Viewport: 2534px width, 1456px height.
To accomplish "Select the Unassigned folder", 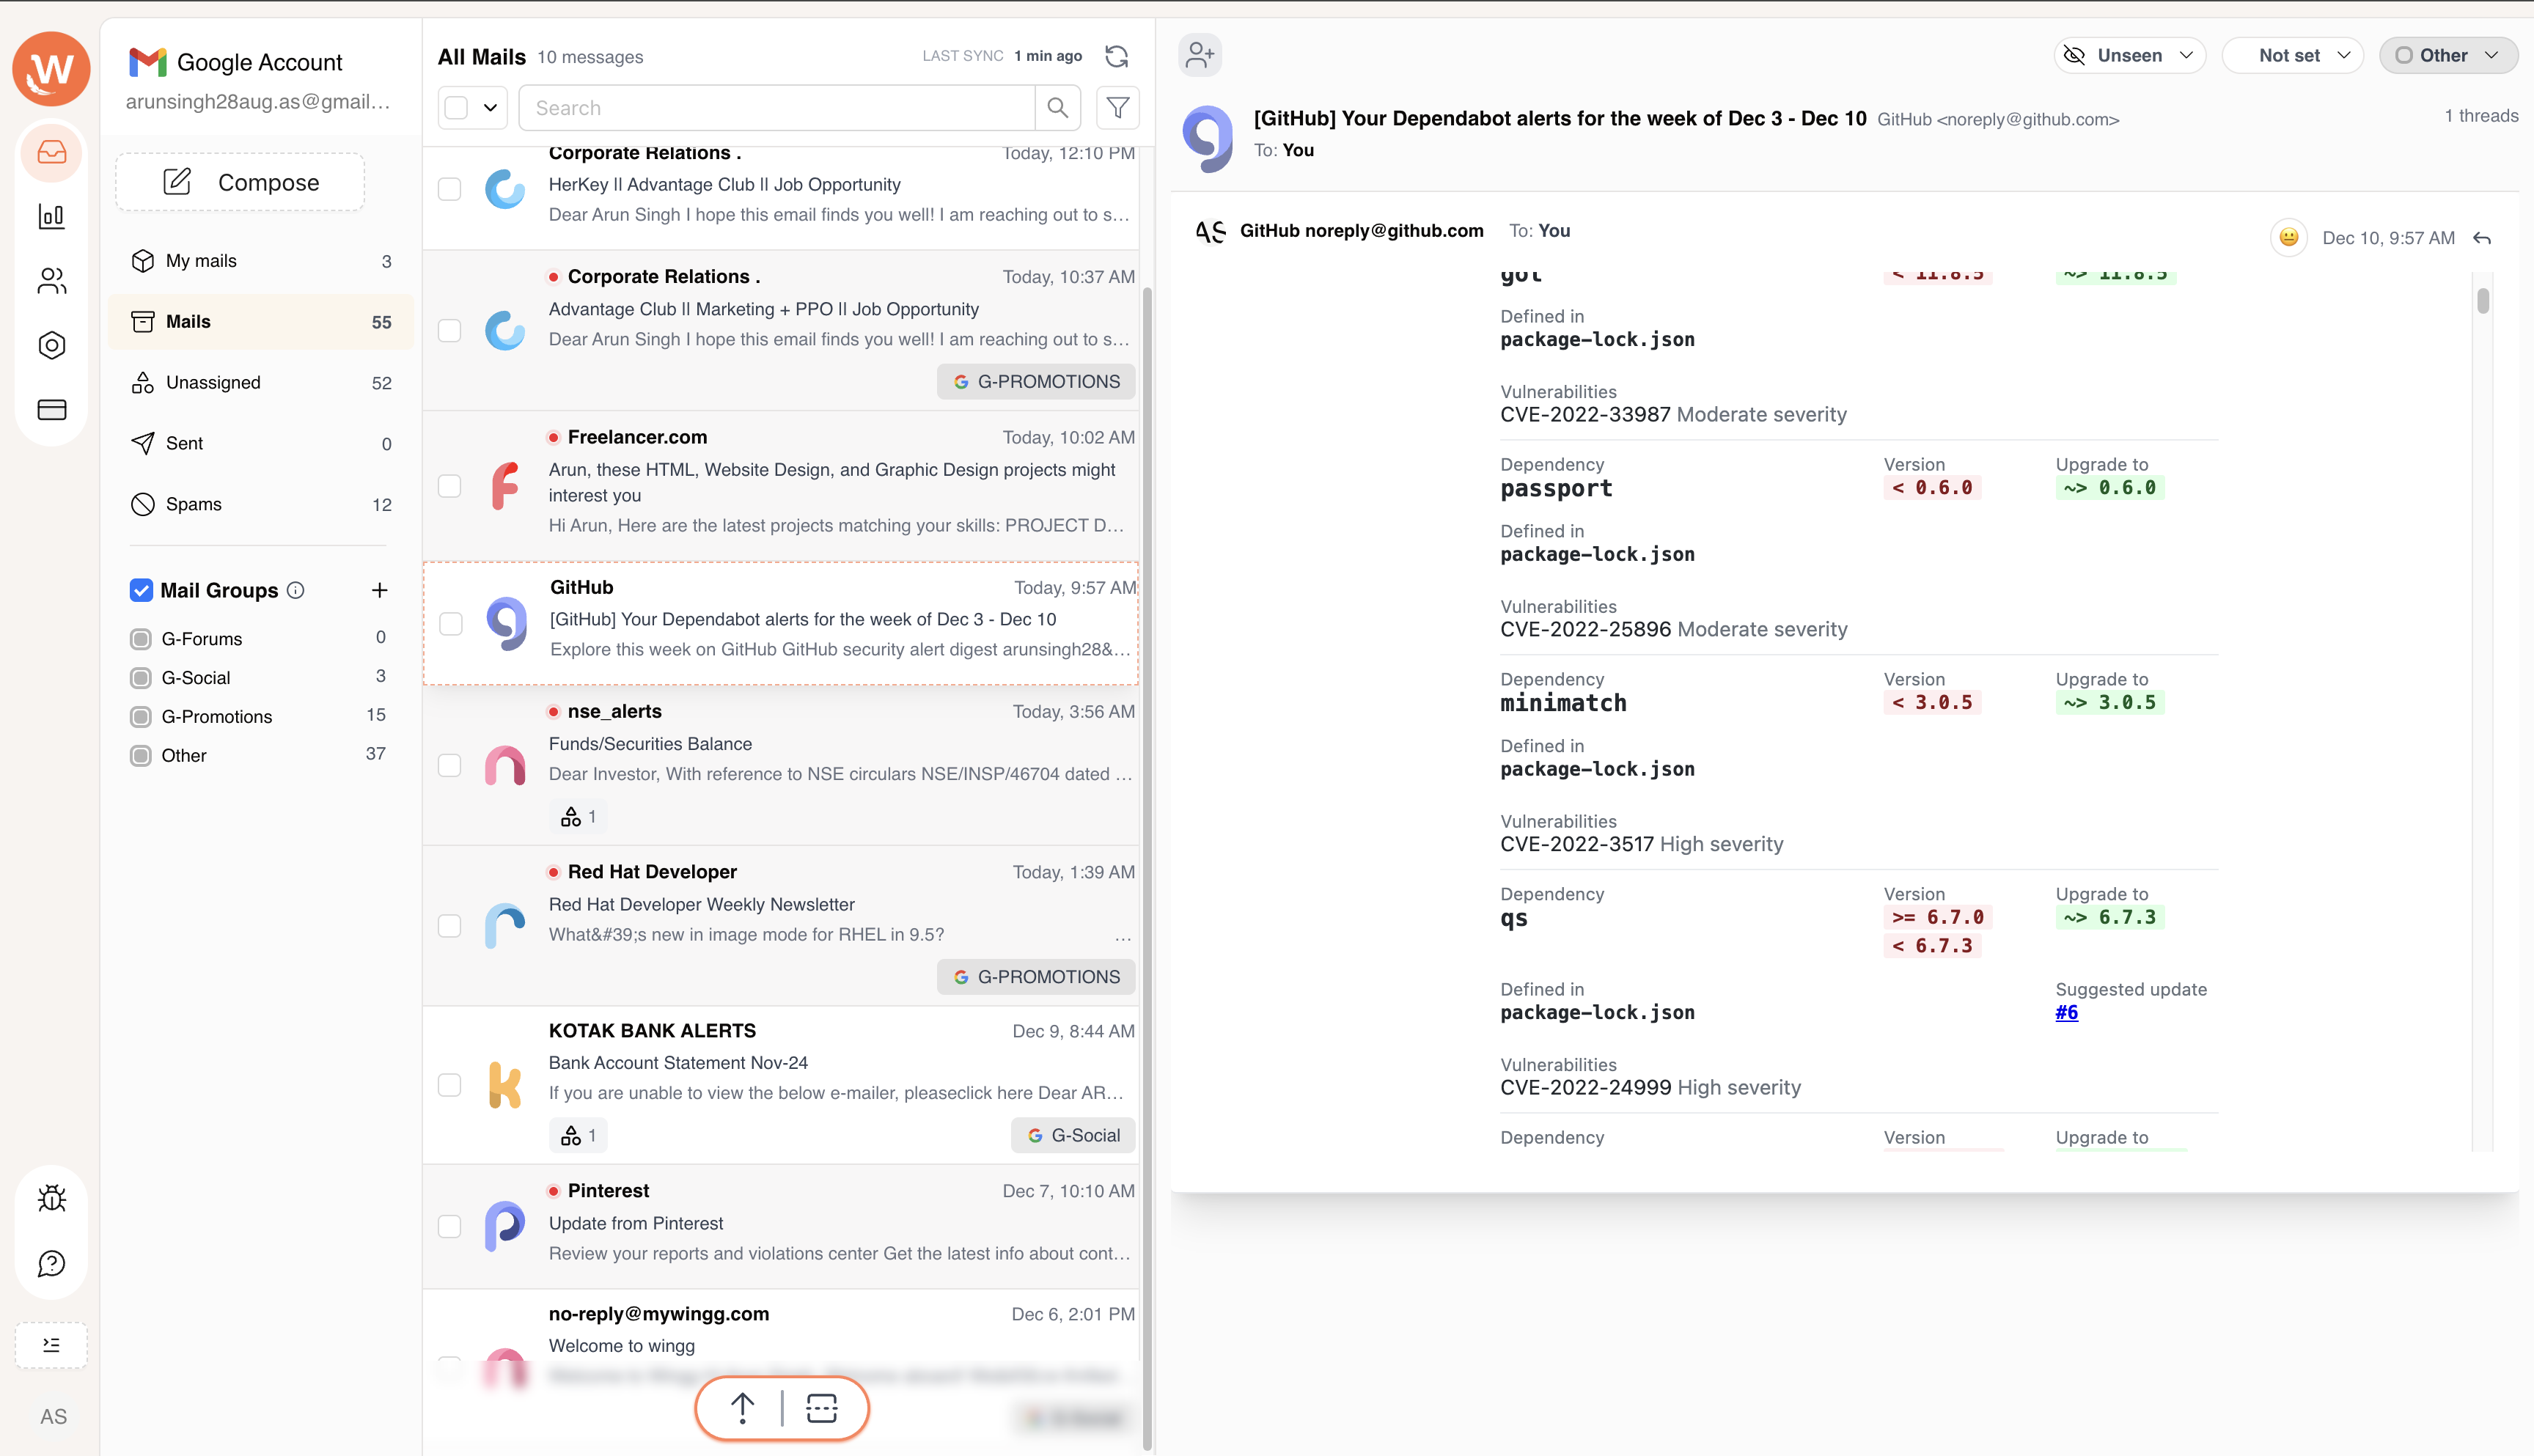I will (x=213, y=383).
